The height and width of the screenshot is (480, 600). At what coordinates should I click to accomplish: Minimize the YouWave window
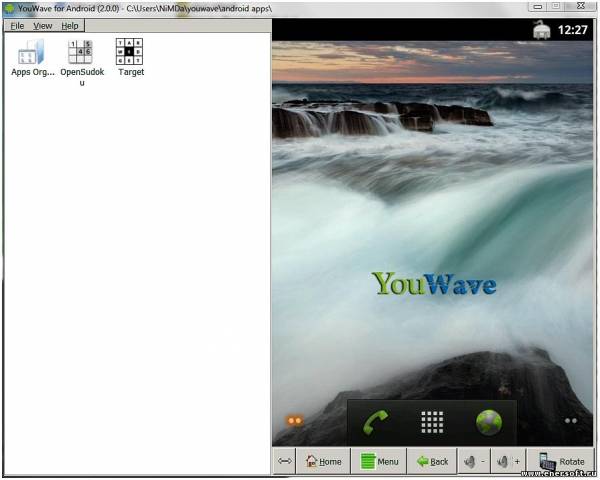tap(538, 6)
